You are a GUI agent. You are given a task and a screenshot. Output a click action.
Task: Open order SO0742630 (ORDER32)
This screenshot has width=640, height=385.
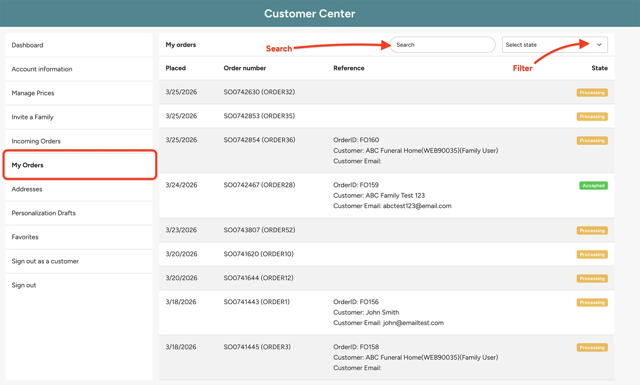(259, 92)
